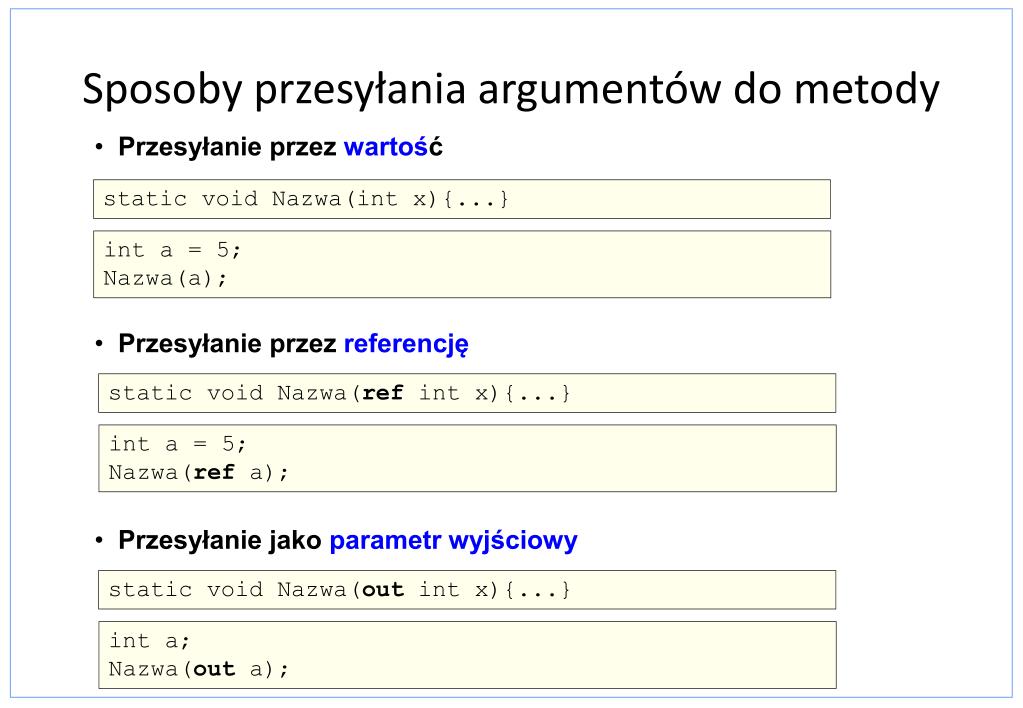This screenshot has width=1023, height=708.
Task: Click the "int a;" declaration in the last code box
Action: click(x=149, y=640)
